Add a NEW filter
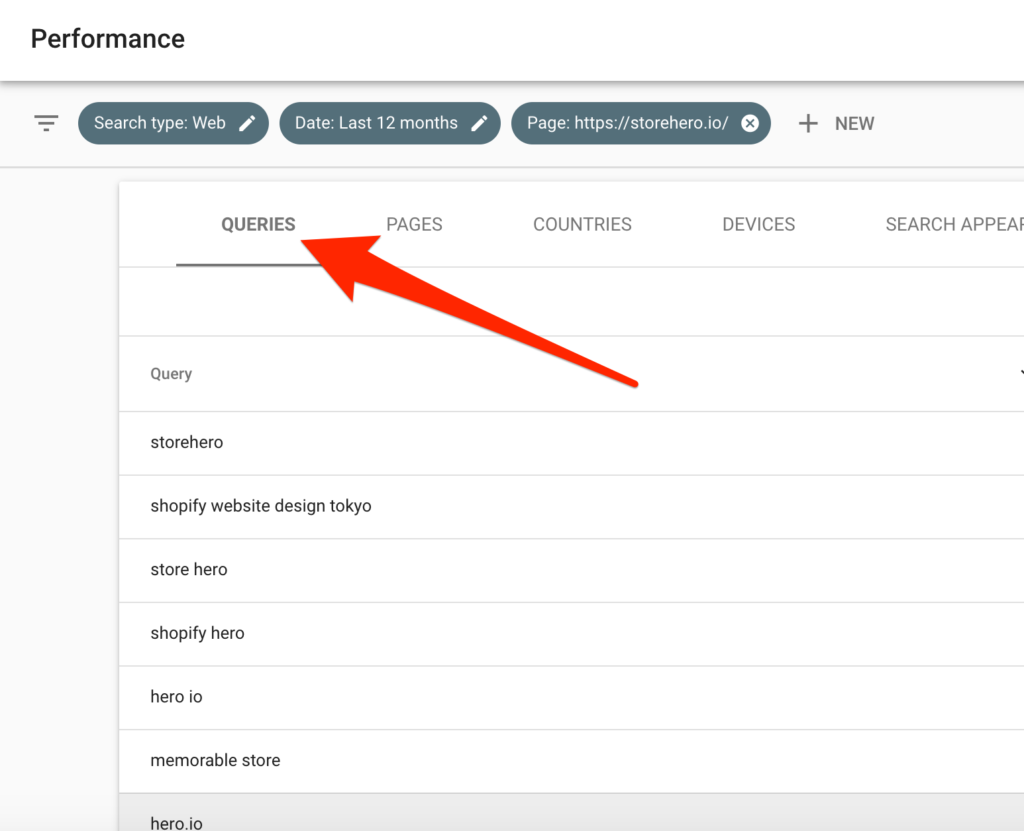Image resolution: width=1024 pixels, height=831 pixels. 837,123
